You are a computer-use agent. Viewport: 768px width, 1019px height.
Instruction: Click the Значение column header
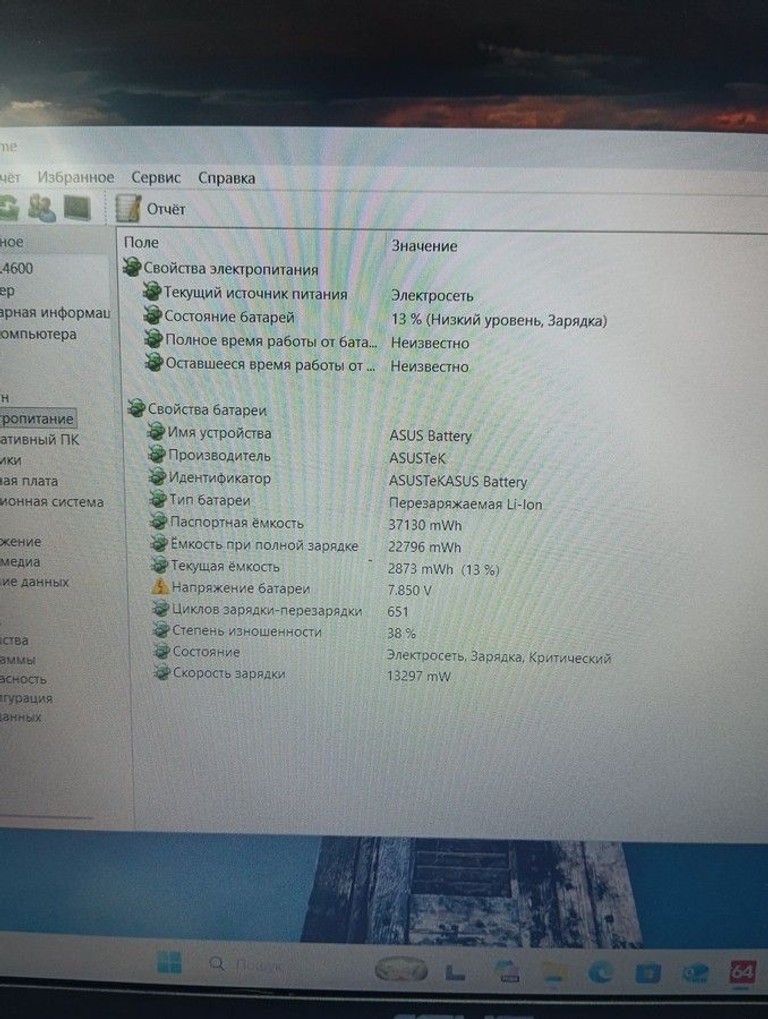(424, 246)
